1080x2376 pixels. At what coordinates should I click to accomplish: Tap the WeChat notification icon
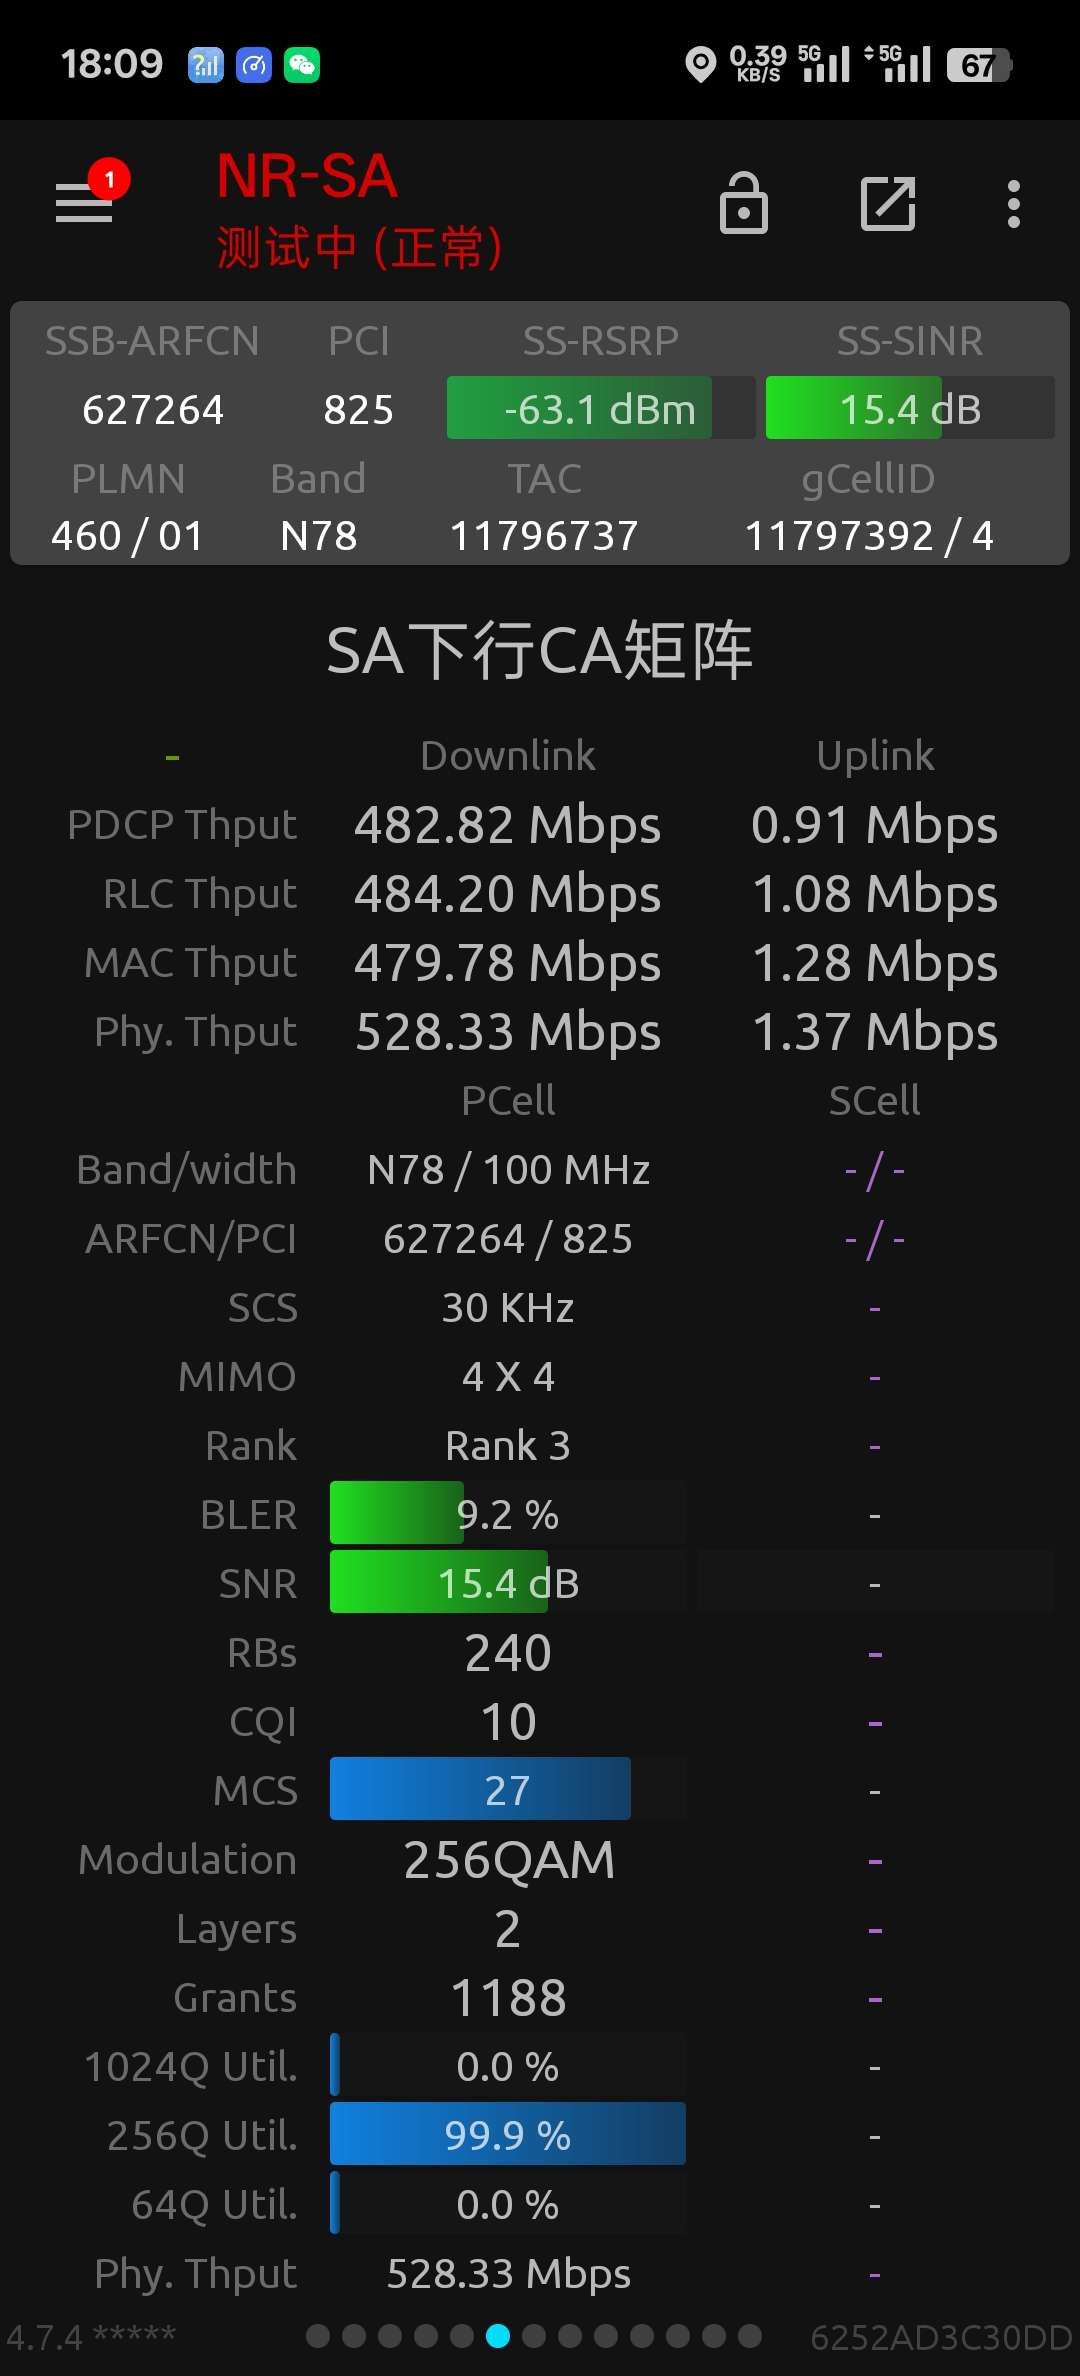[302, 65]
